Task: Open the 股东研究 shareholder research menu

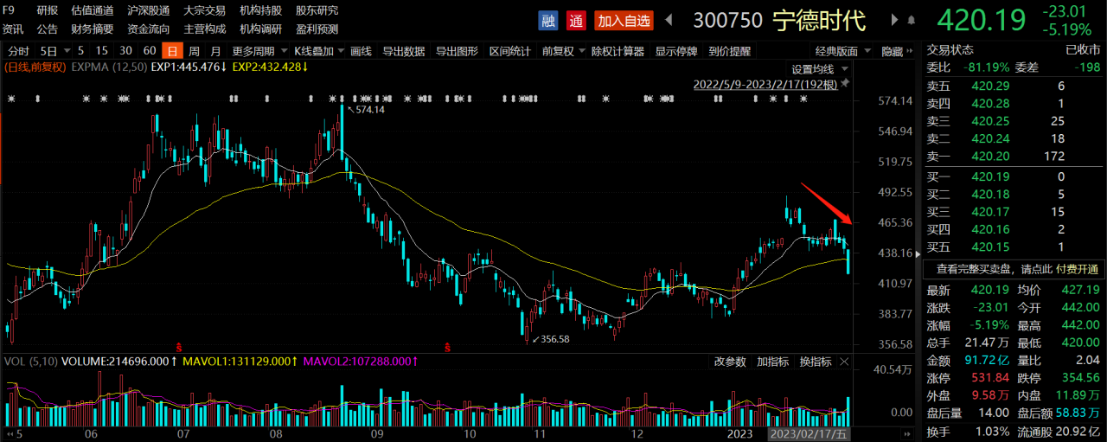Action: point(317,11)
